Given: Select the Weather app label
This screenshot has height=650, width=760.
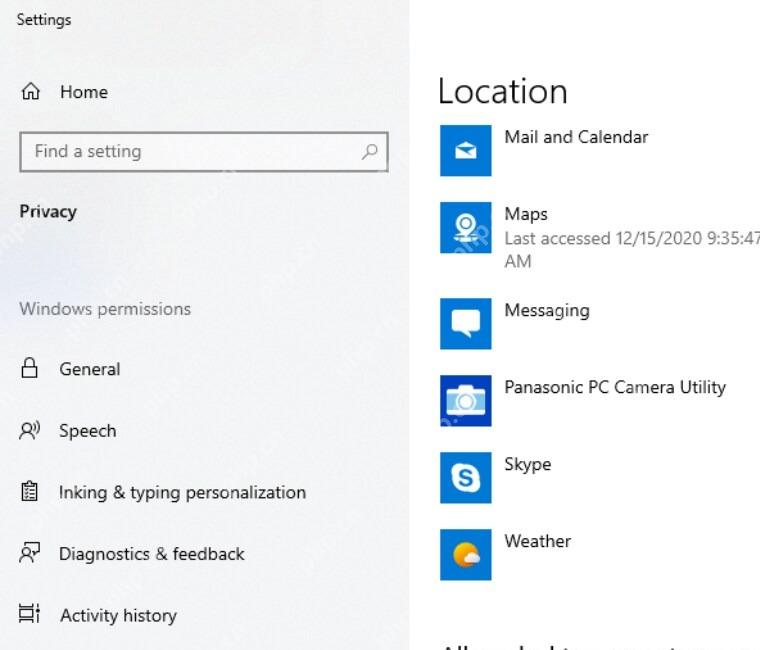Looking at the screenshot, I should coord(538,541).
